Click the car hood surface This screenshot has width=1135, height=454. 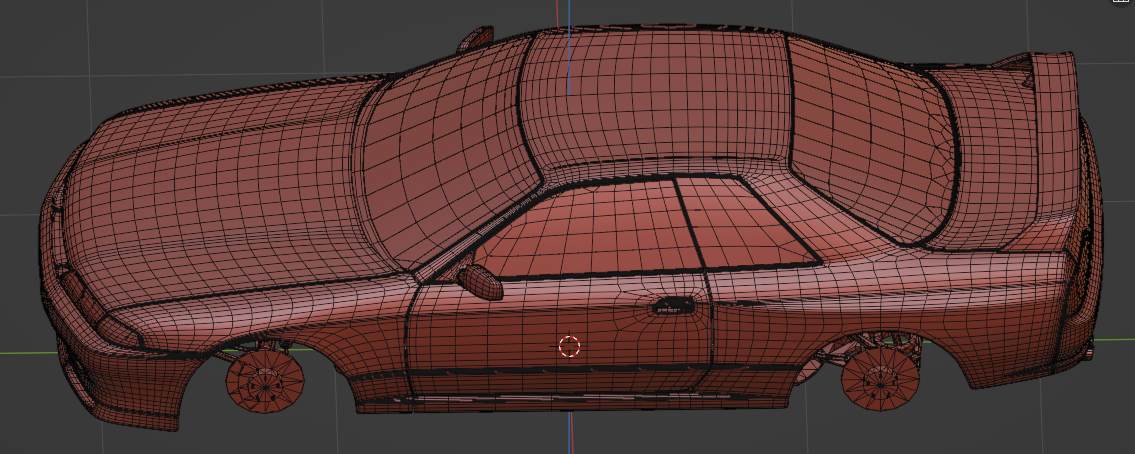click(224, 196)
